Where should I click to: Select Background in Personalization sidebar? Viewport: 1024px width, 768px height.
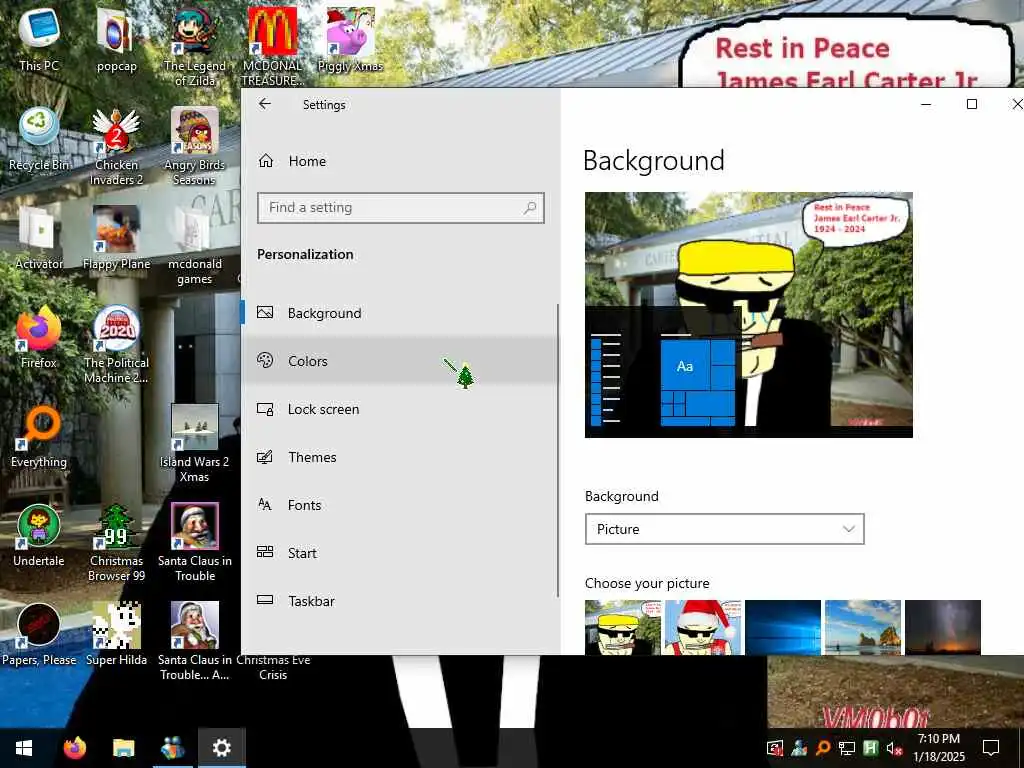(x=400, y=313)
